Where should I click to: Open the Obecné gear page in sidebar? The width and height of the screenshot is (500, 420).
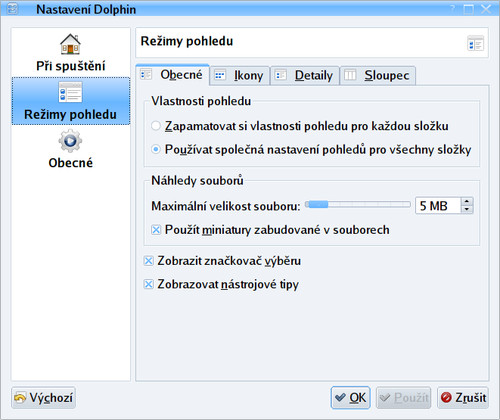tap(70, 149)
